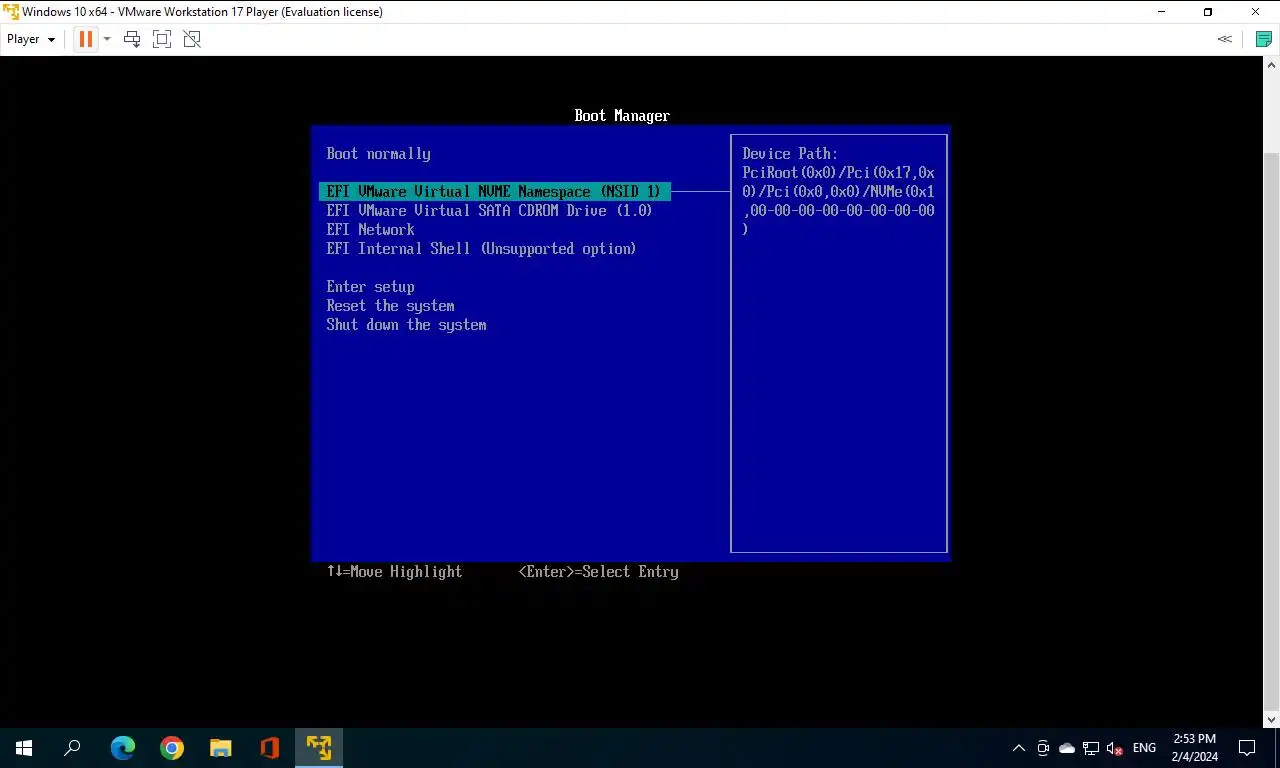Screen dimensions: 1280x768
Task: Enter full screen mode icon
Action: click(x=162, y=39)
